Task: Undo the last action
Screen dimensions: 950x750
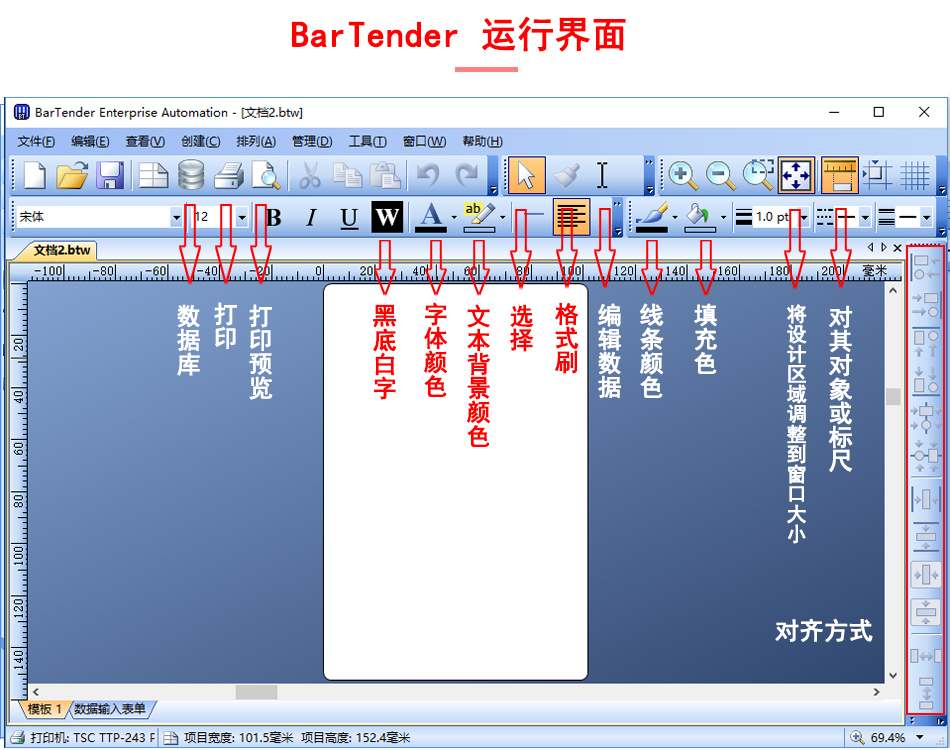Action: (x=428, y=176)
